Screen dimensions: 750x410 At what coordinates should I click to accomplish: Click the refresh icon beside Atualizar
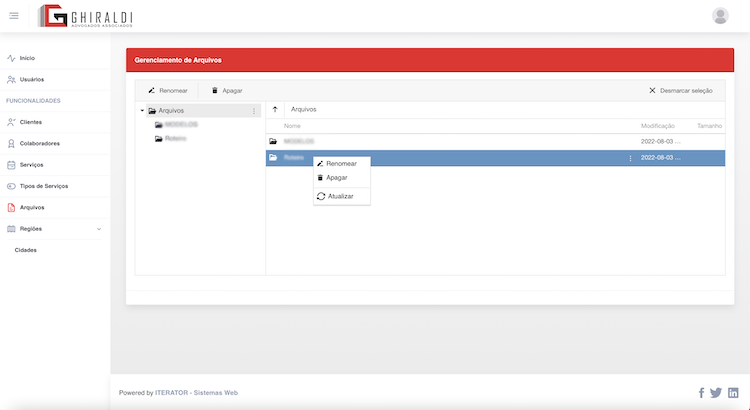321,196
